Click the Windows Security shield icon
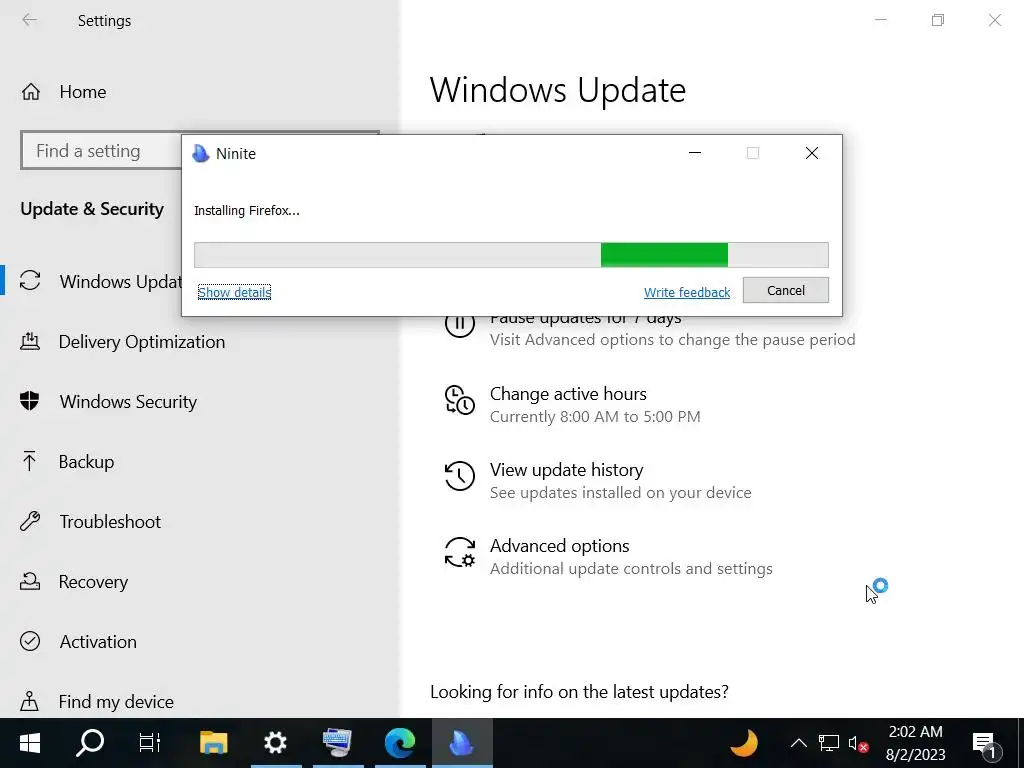This screenshot has height=768, width=1024. pyautogui.click(x=29, y=401)
